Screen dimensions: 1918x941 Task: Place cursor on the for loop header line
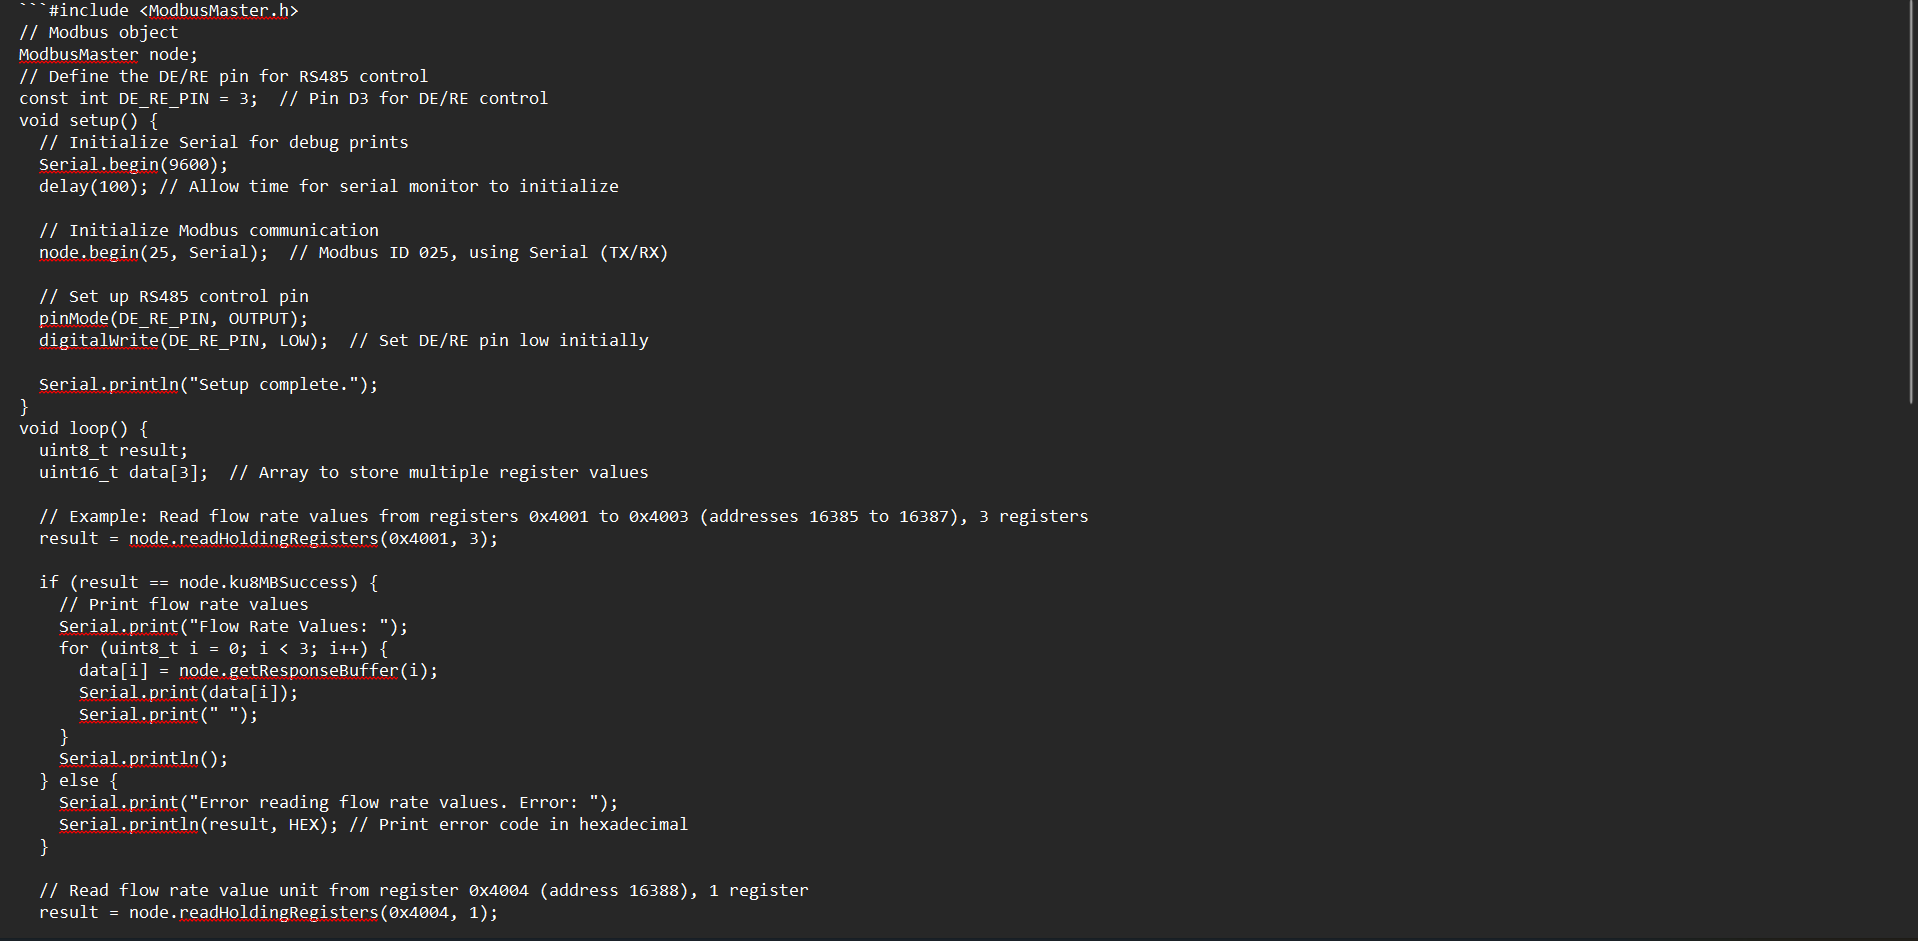224,649
